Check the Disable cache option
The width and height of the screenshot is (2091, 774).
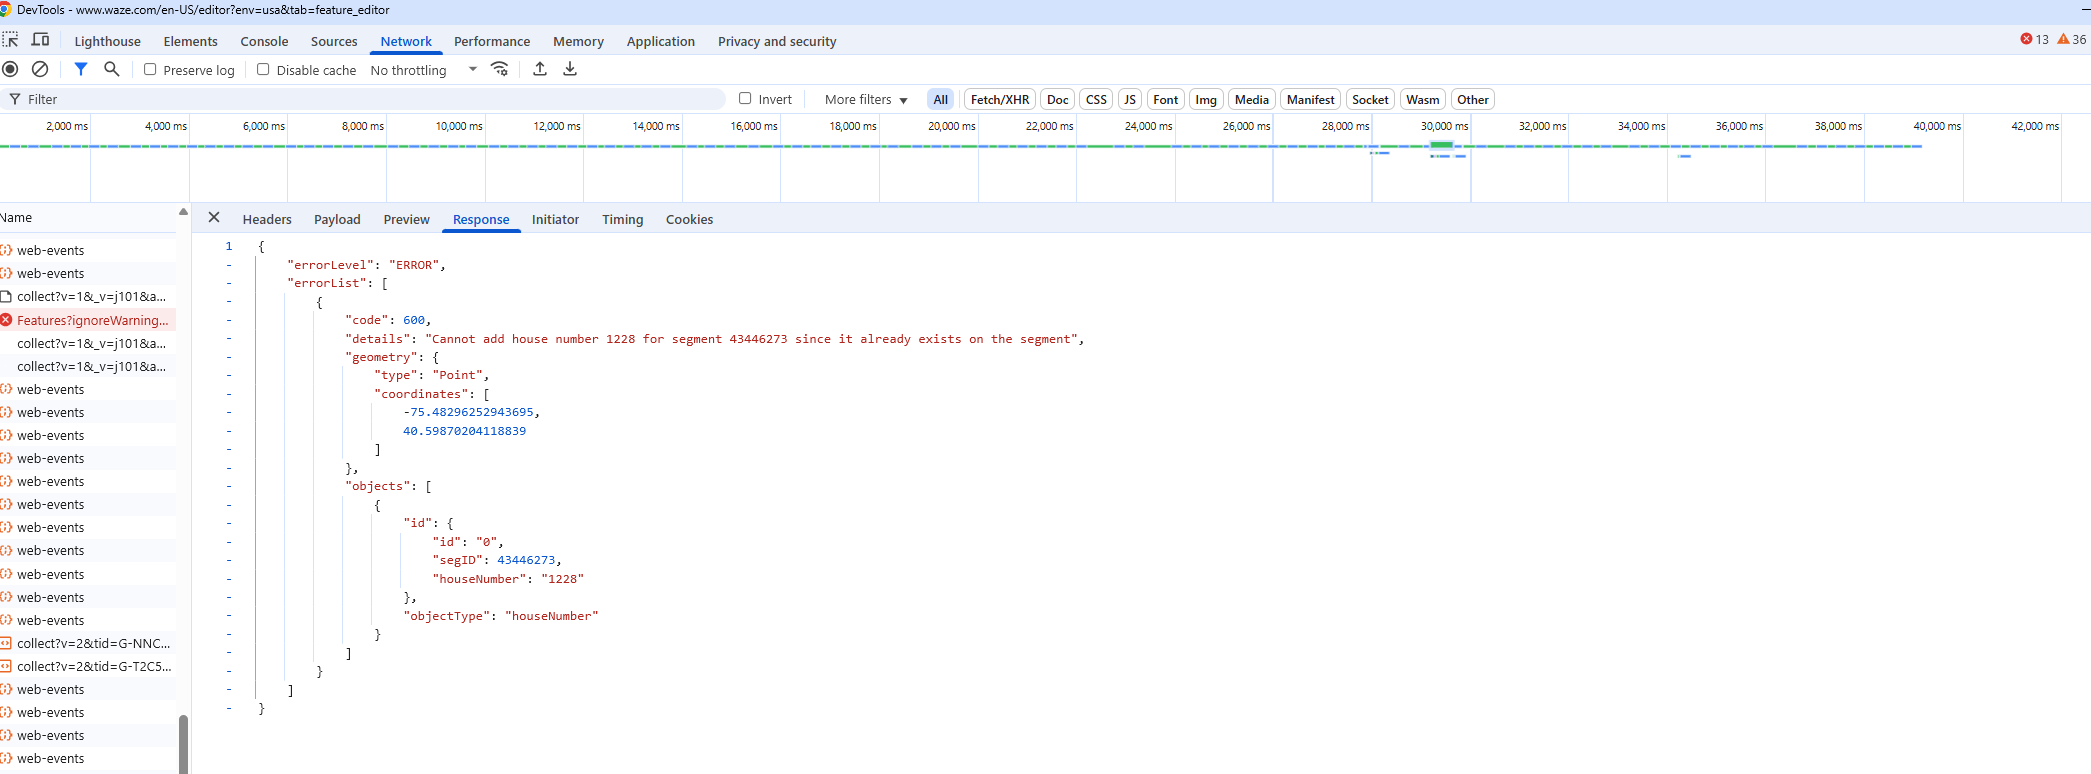(x=263, y=69)
